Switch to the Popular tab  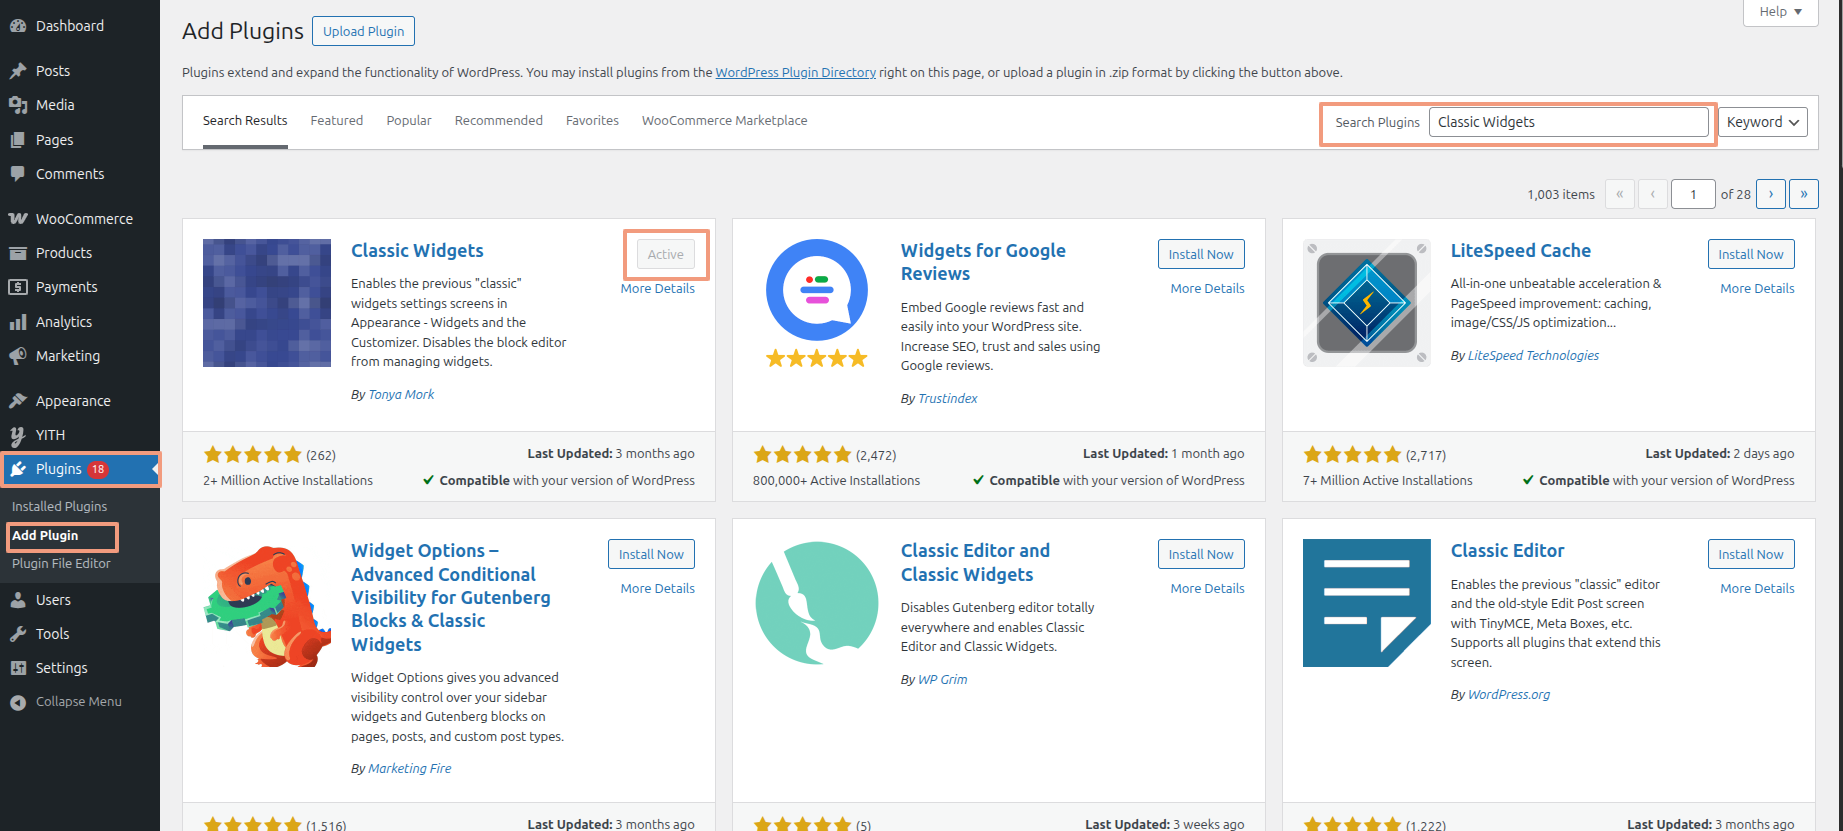[x=409, y=121]
